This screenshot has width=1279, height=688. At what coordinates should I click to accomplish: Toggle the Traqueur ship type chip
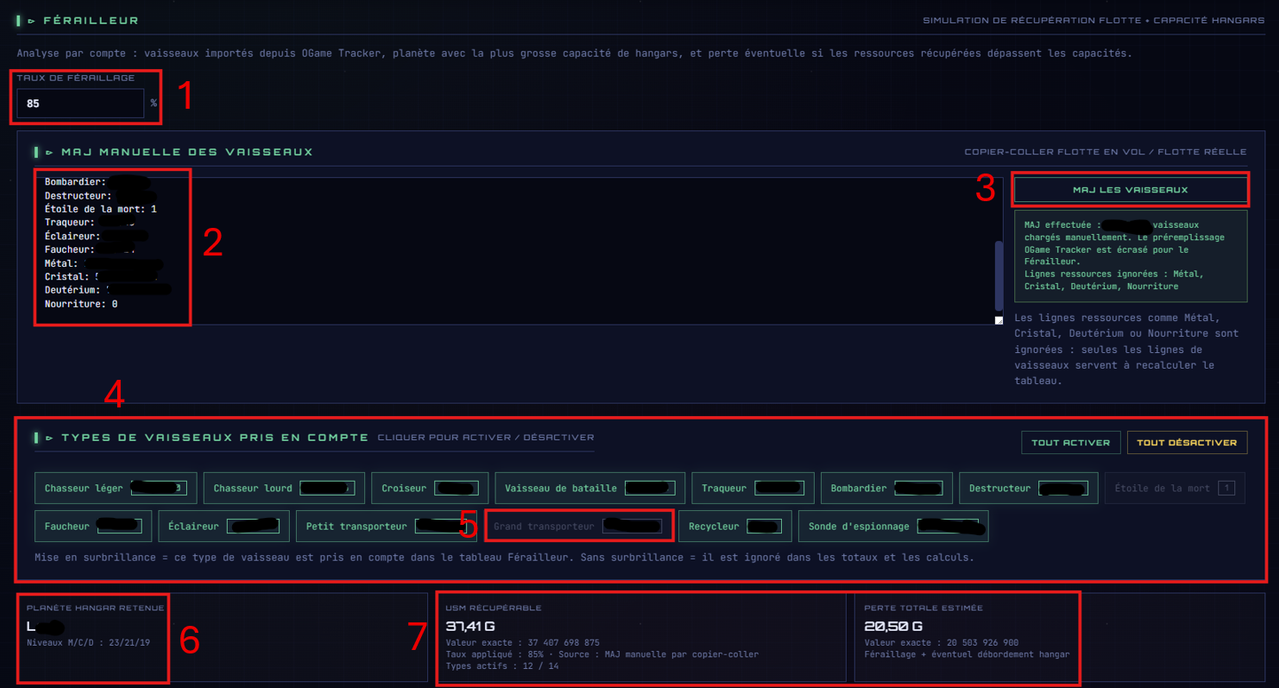(x=753, y=488)
